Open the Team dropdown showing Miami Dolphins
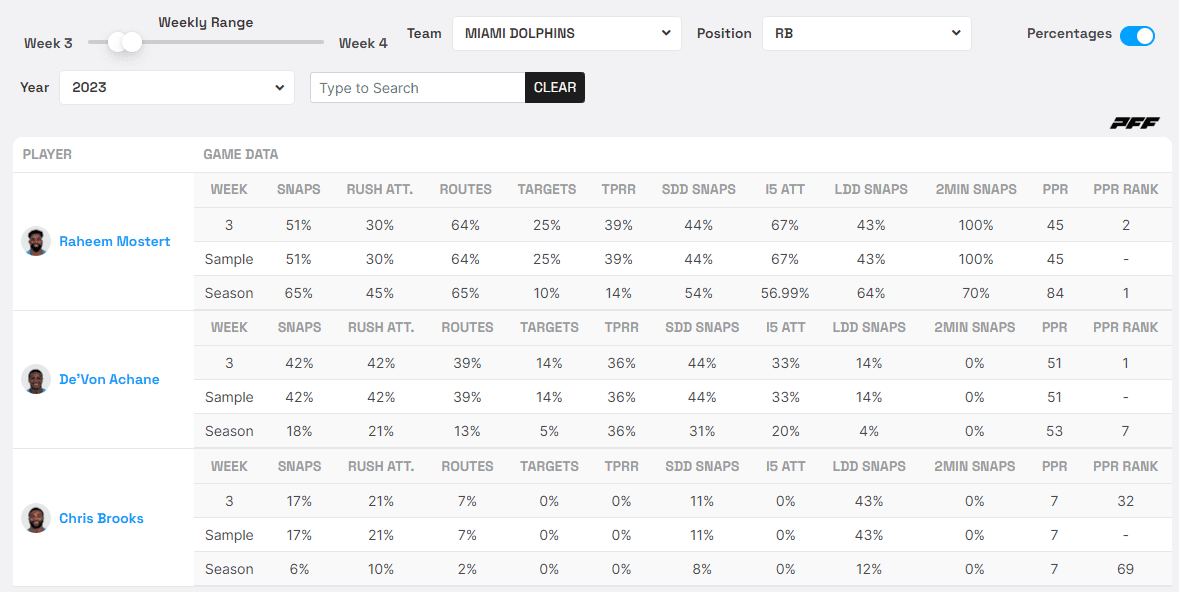Image resolution: width=1179 pixels, height=592 pixels. (x=567, y=33)
